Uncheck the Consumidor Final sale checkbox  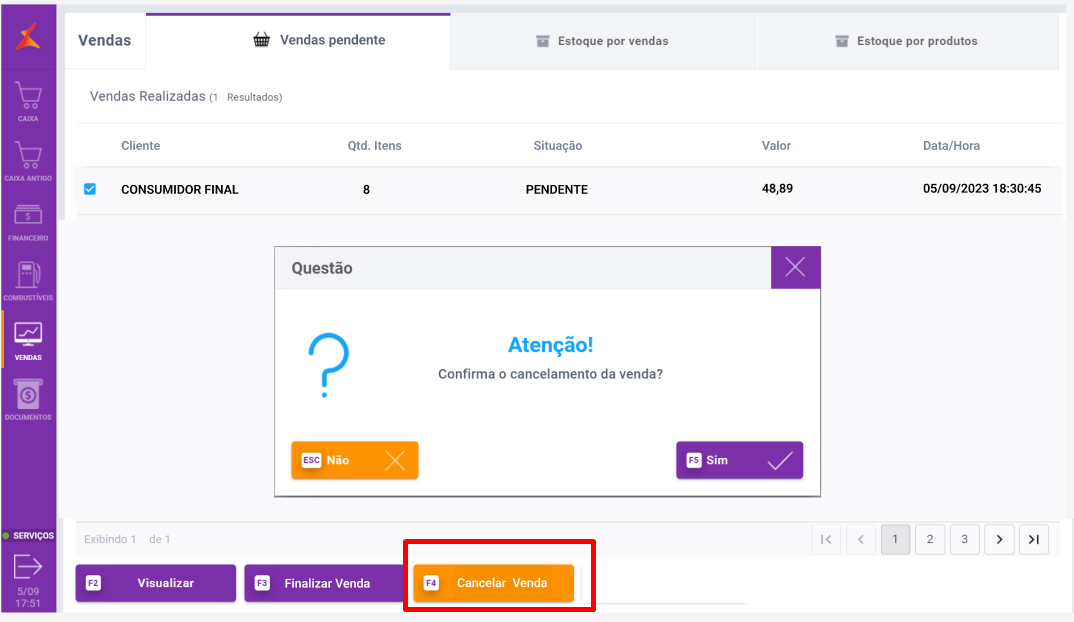pyautogui.click(x=90, y=188)
